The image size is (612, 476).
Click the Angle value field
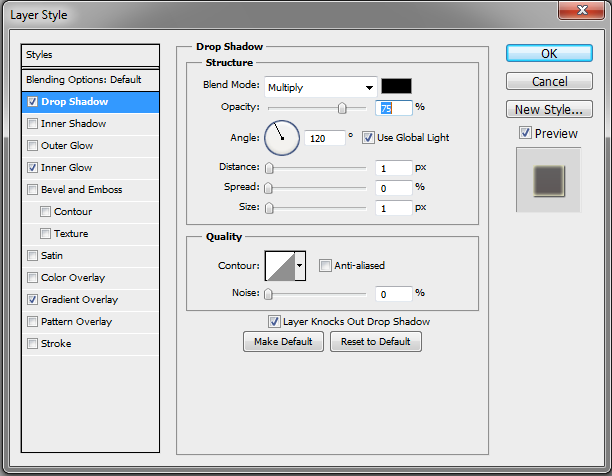click(x=325, y=138)
